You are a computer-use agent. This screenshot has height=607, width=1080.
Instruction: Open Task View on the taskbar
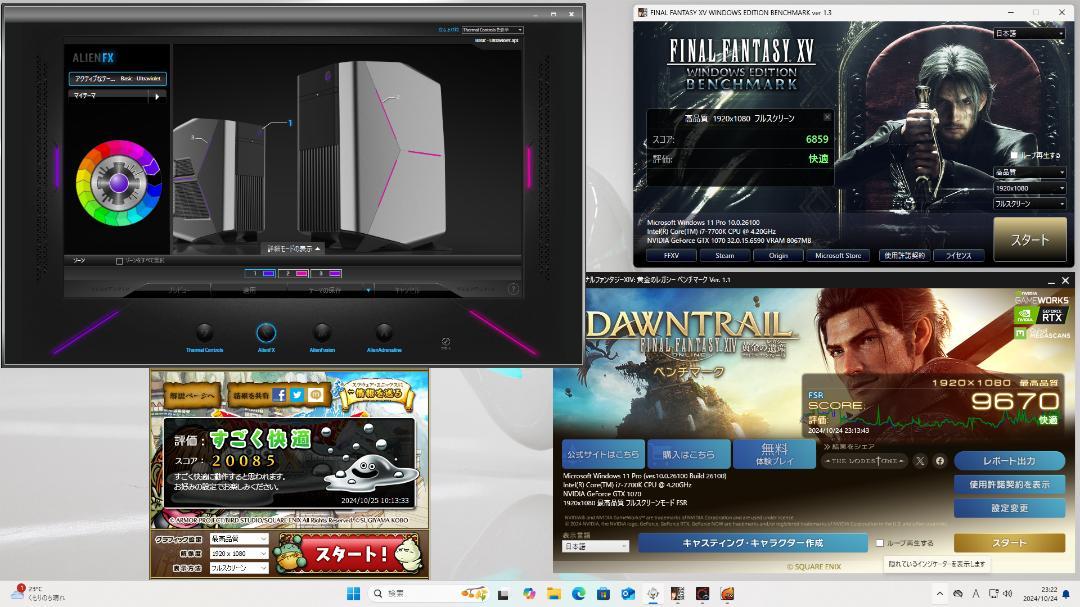503,594
